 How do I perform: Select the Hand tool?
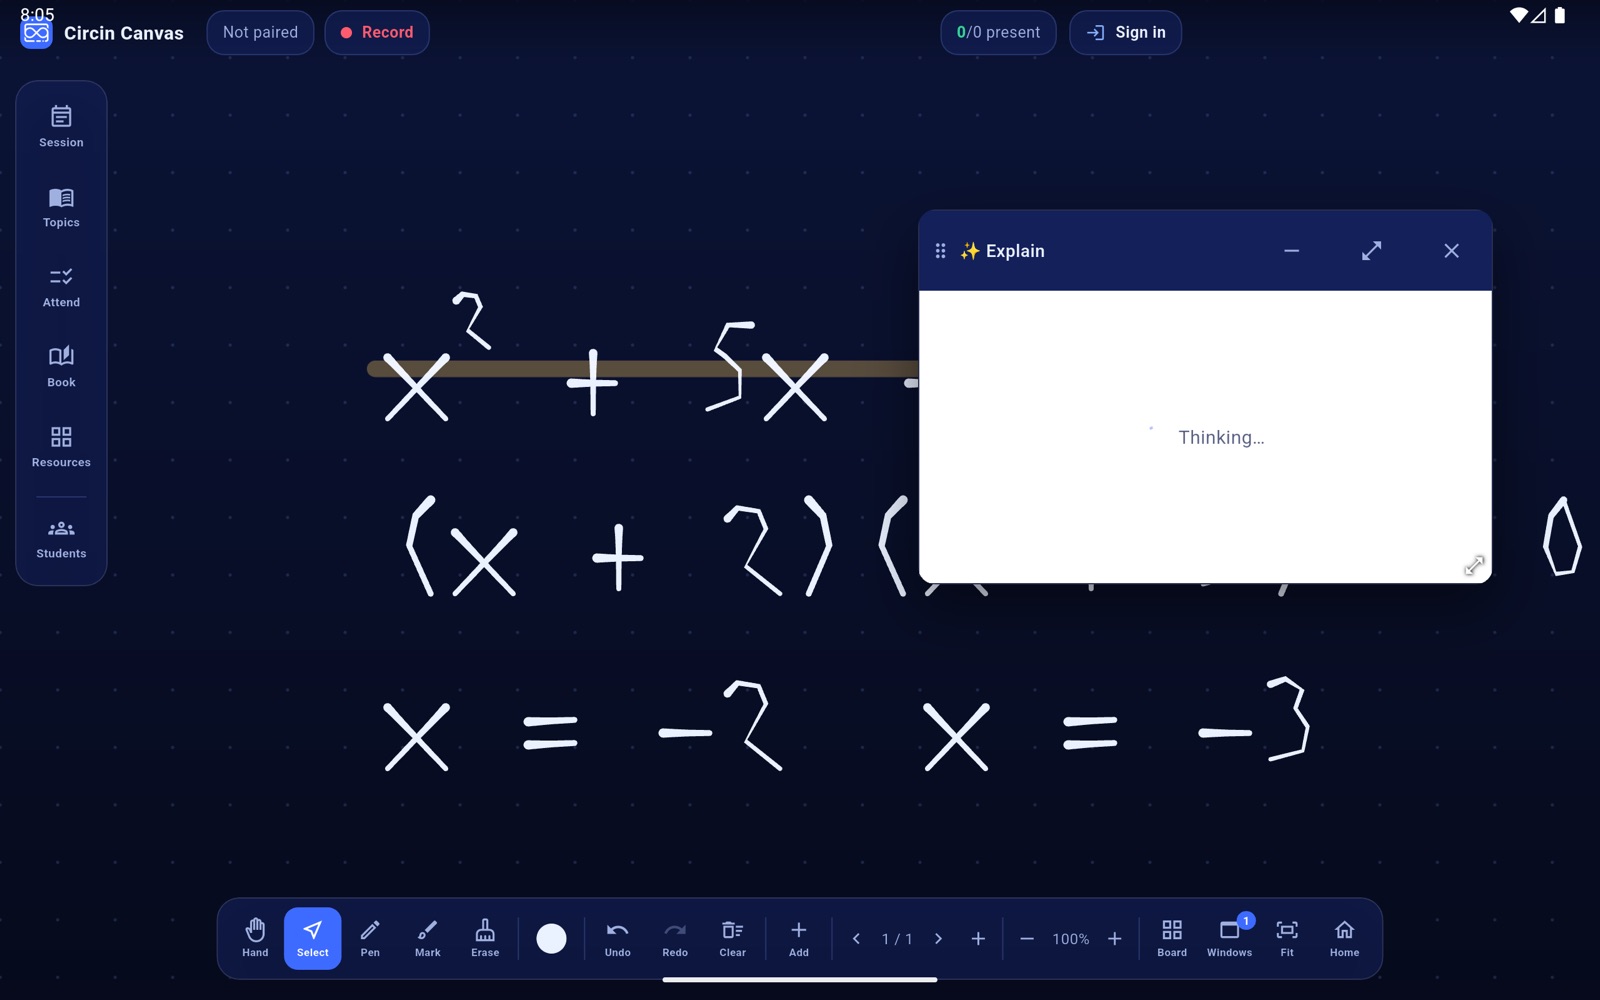[x=255, y=938]
